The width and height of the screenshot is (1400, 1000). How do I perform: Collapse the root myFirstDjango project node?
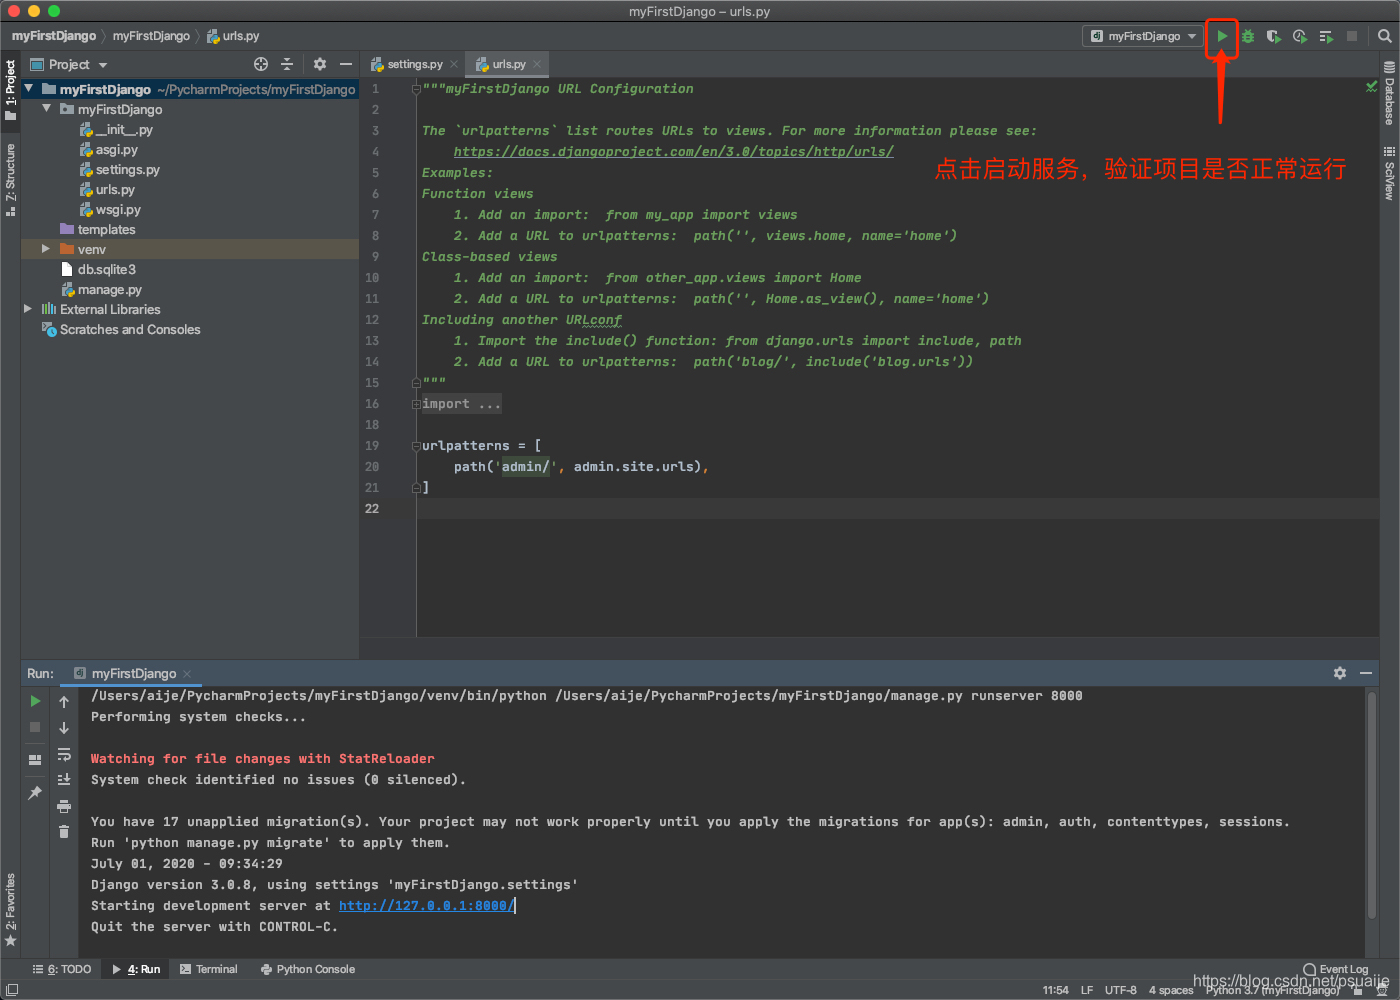[29, 89]
